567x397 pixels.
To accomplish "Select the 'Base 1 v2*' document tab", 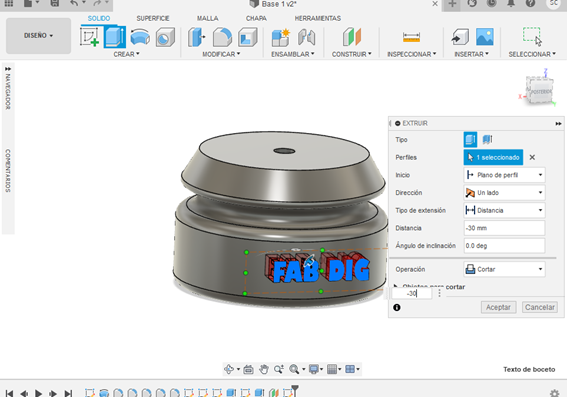I will coord(273,4).
